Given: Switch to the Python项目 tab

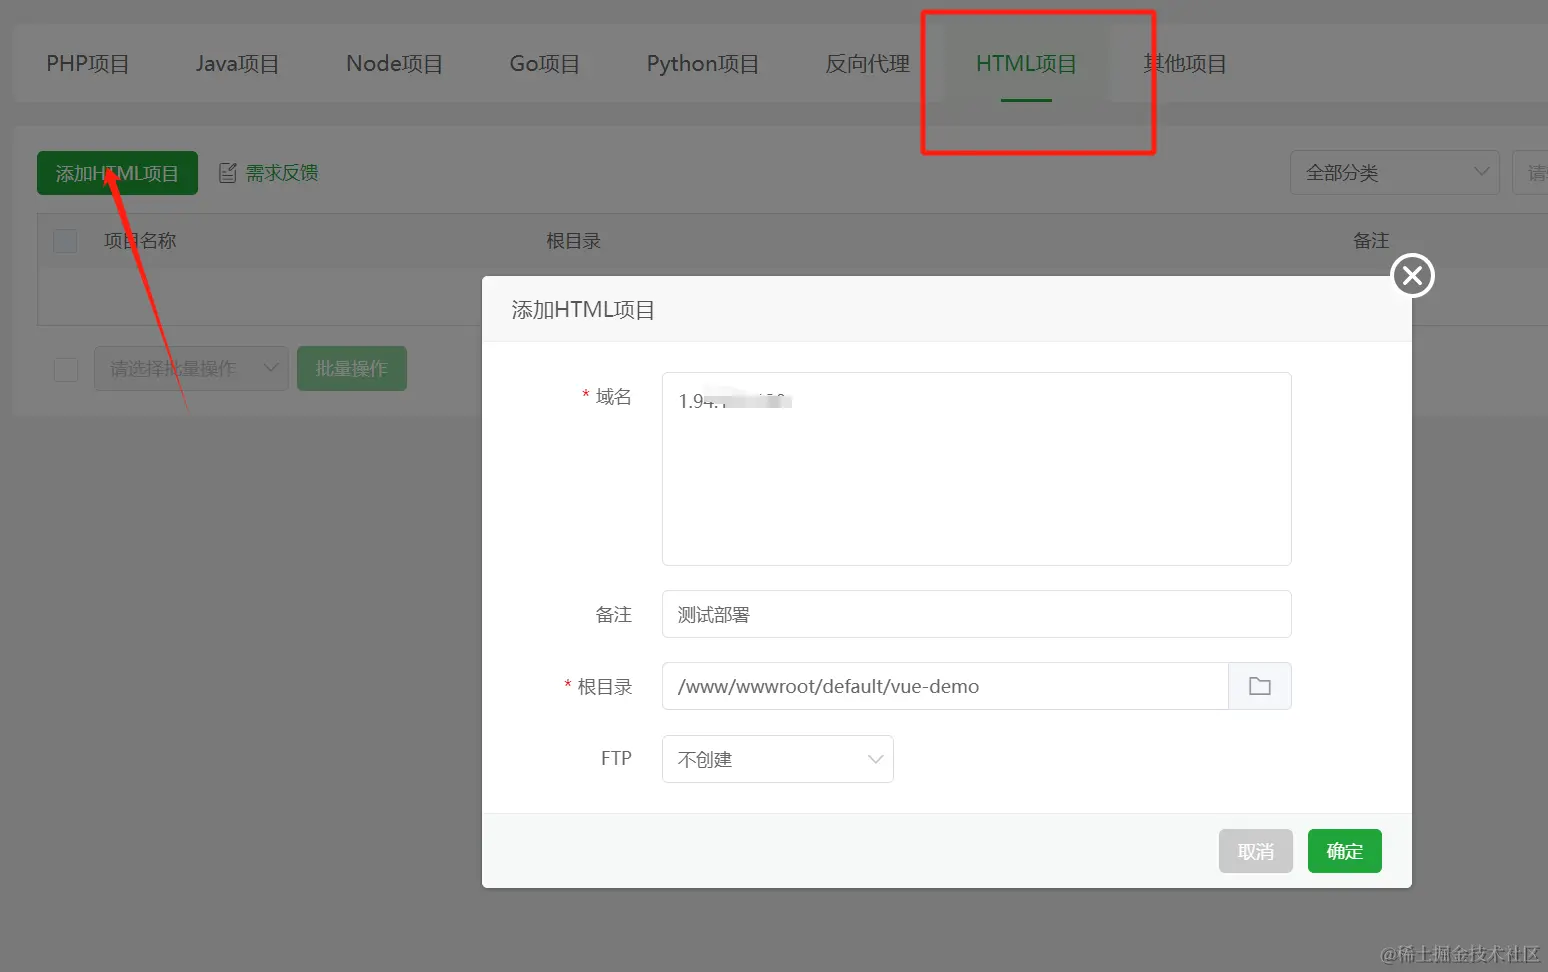Looking at the screenshot, I should [702, 64].
